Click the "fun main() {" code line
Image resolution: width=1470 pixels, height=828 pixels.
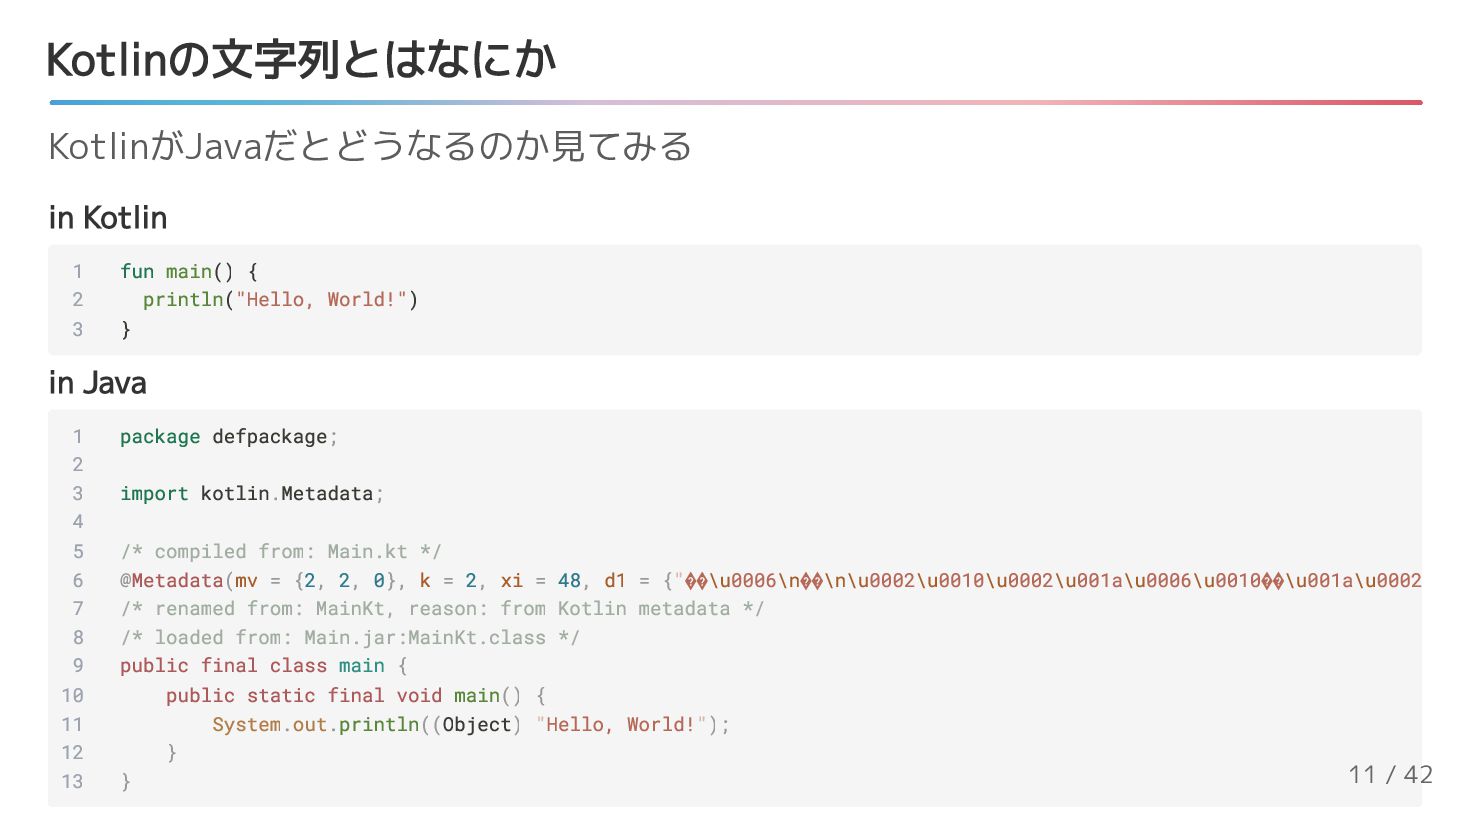click(x=189, y=271)
